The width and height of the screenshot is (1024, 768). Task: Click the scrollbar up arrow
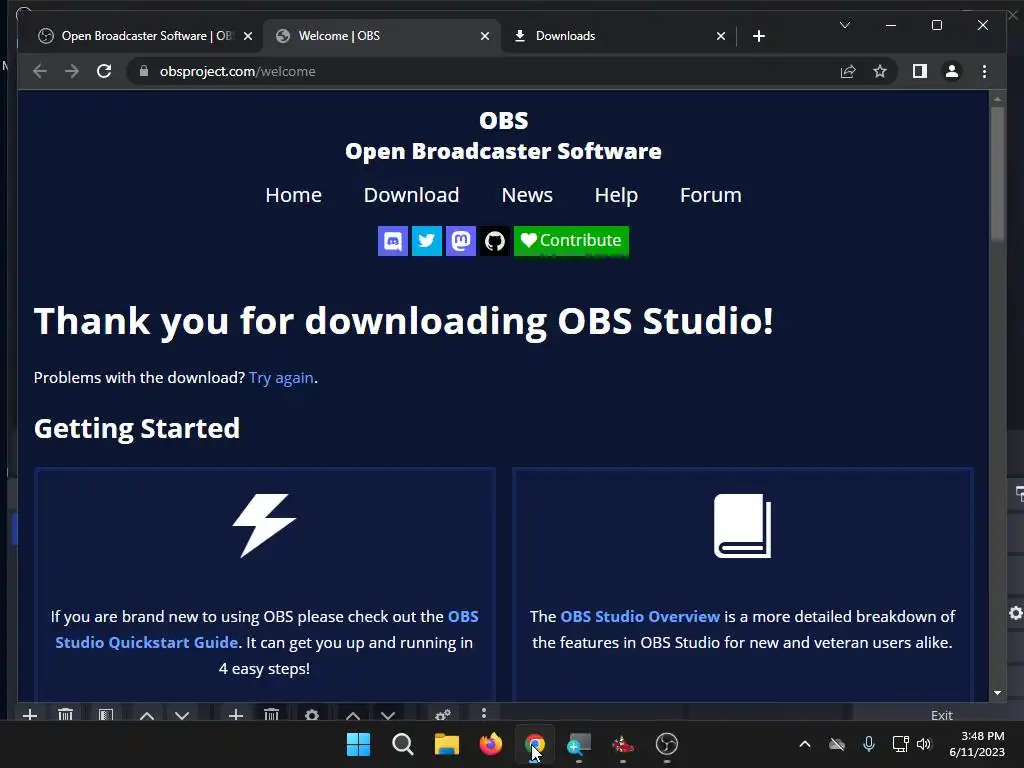tap(997, 99)
